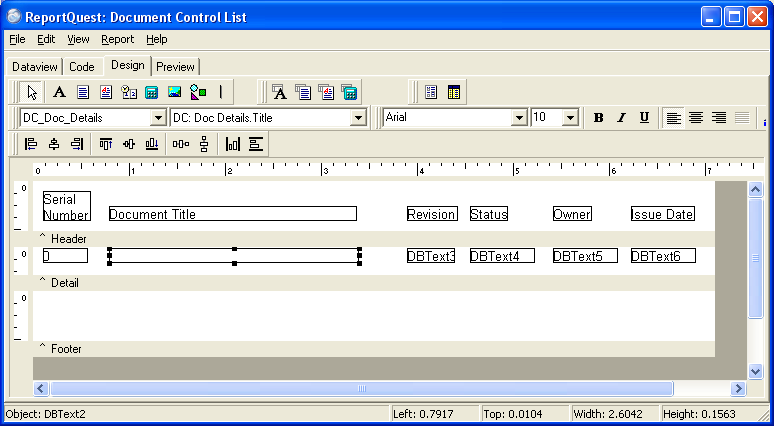Select the Line component tool
This screenshot has width=774, height=426.
[x=221, y=92]
